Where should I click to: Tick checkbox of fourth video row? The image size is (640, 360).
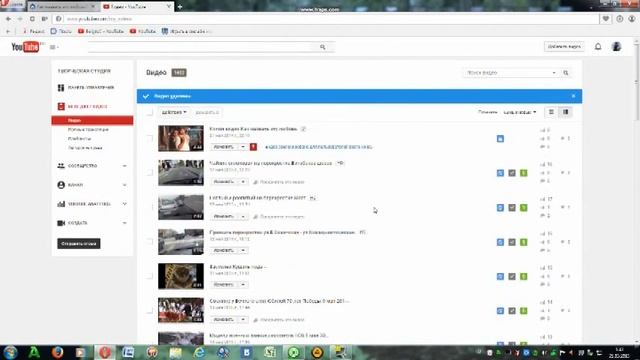click(x=149, y=242)
